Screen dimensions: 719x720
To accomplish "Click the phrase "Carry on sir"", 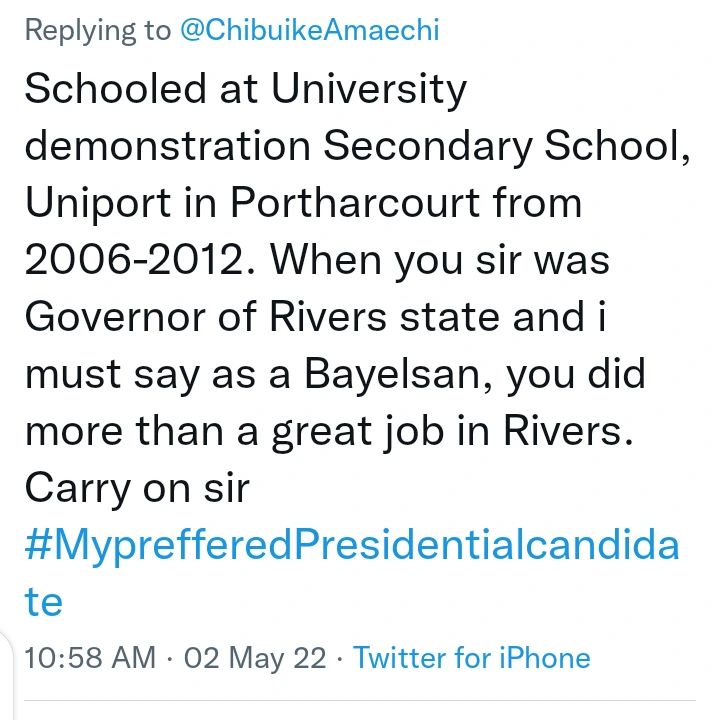I will [136, 489].
